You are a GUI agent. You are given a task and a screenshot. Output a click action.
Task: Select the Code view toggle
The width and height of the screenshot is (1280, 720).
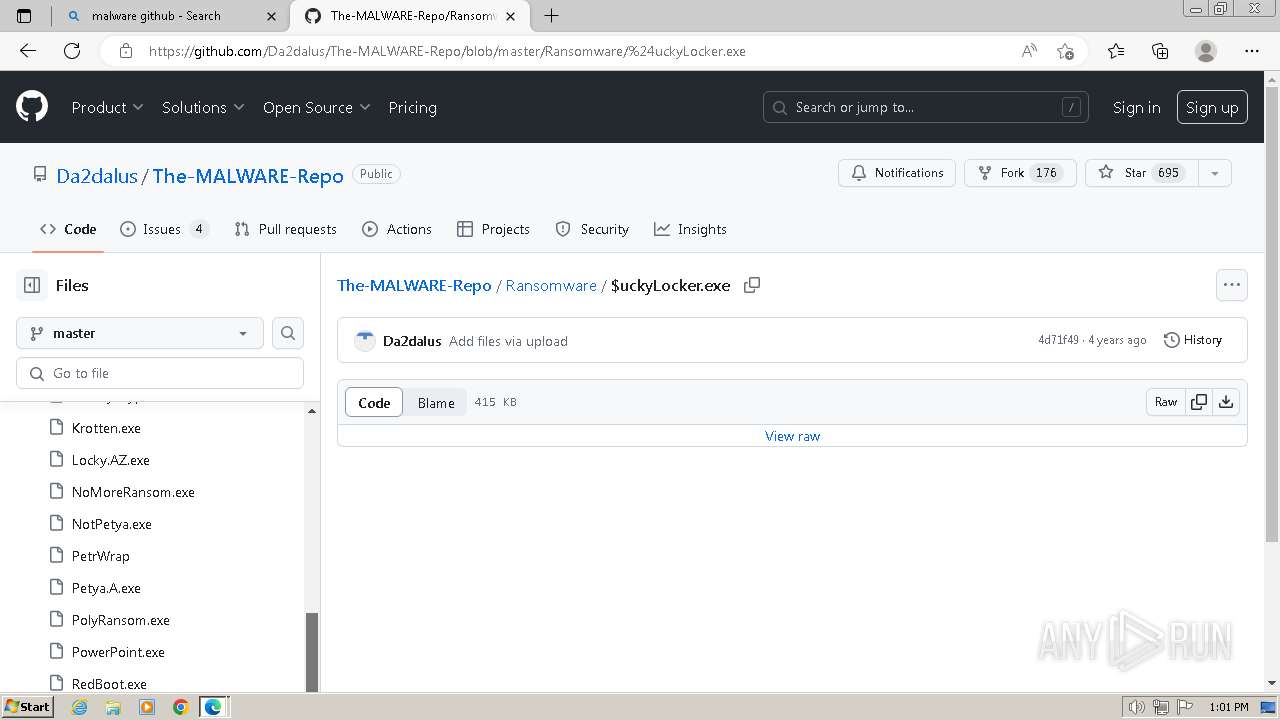click(374, 402)
